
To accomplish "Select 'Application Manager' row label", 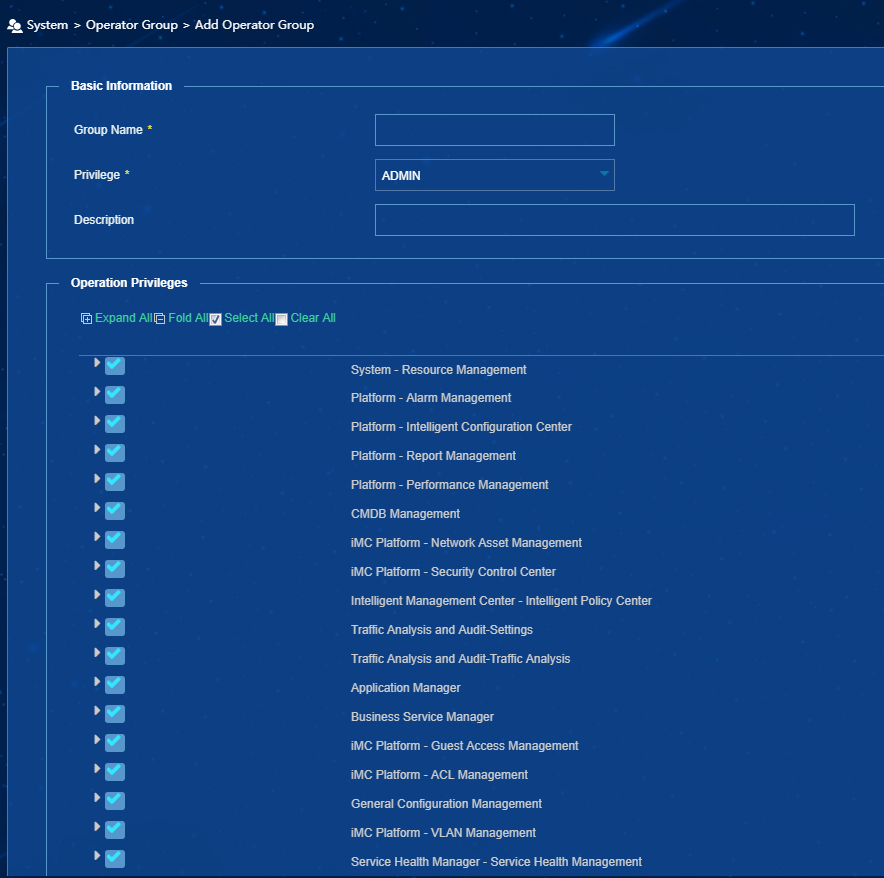I will coord(405,688).
